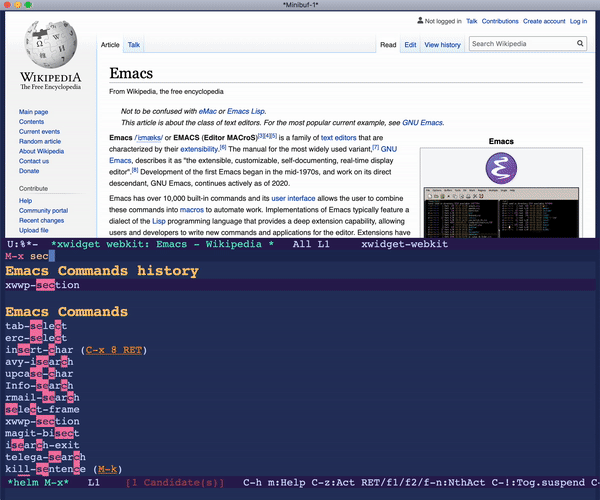Image resolution: width=600 pixels, height=500 pixels.
Task: Select the tab-select candidate
Action: click(x=36, y=326)
